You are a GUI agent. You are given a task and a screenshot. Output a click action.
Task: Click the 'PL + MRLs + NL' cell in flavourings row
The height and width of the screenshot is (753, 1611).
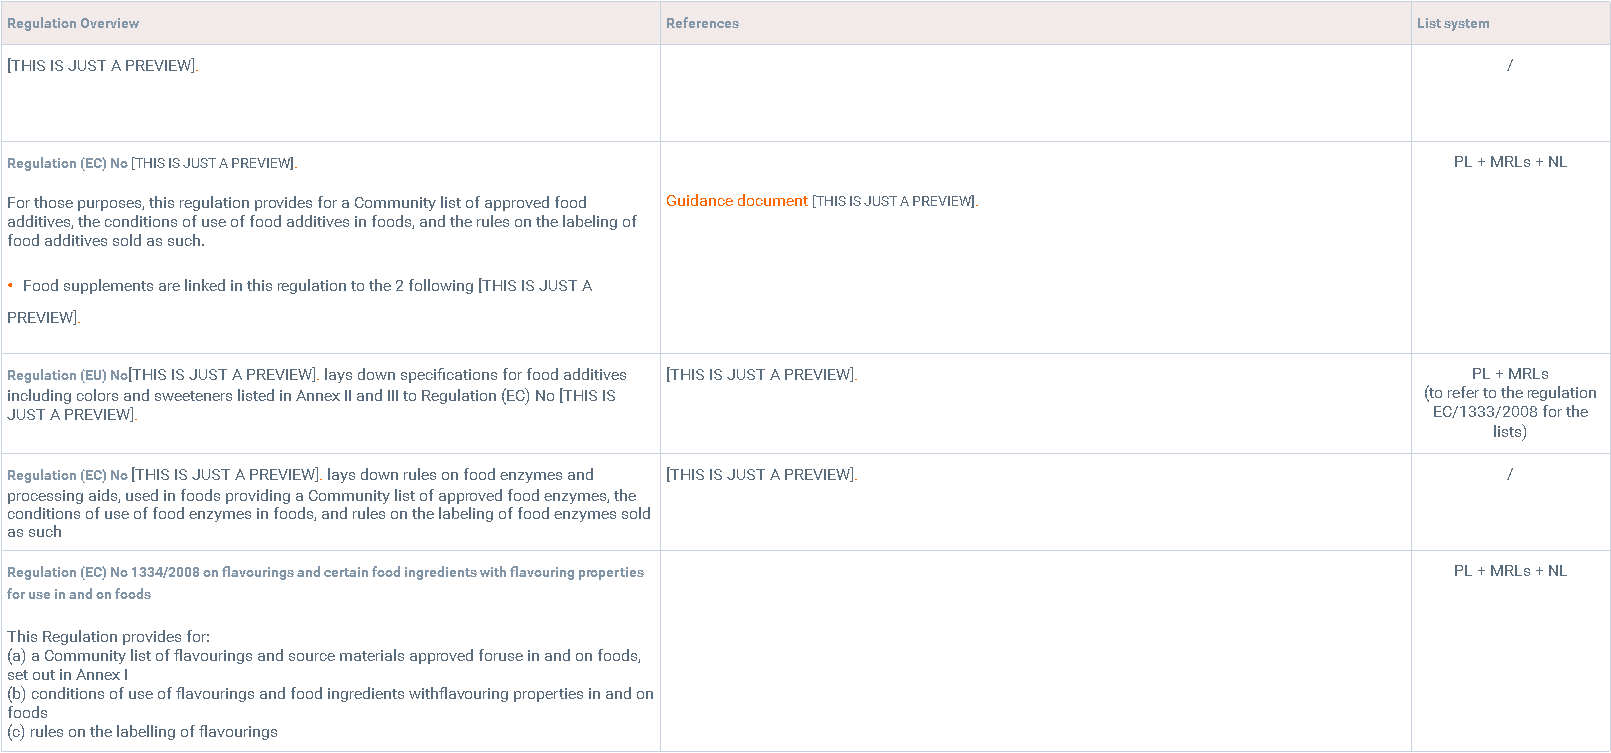point(1510,571)
